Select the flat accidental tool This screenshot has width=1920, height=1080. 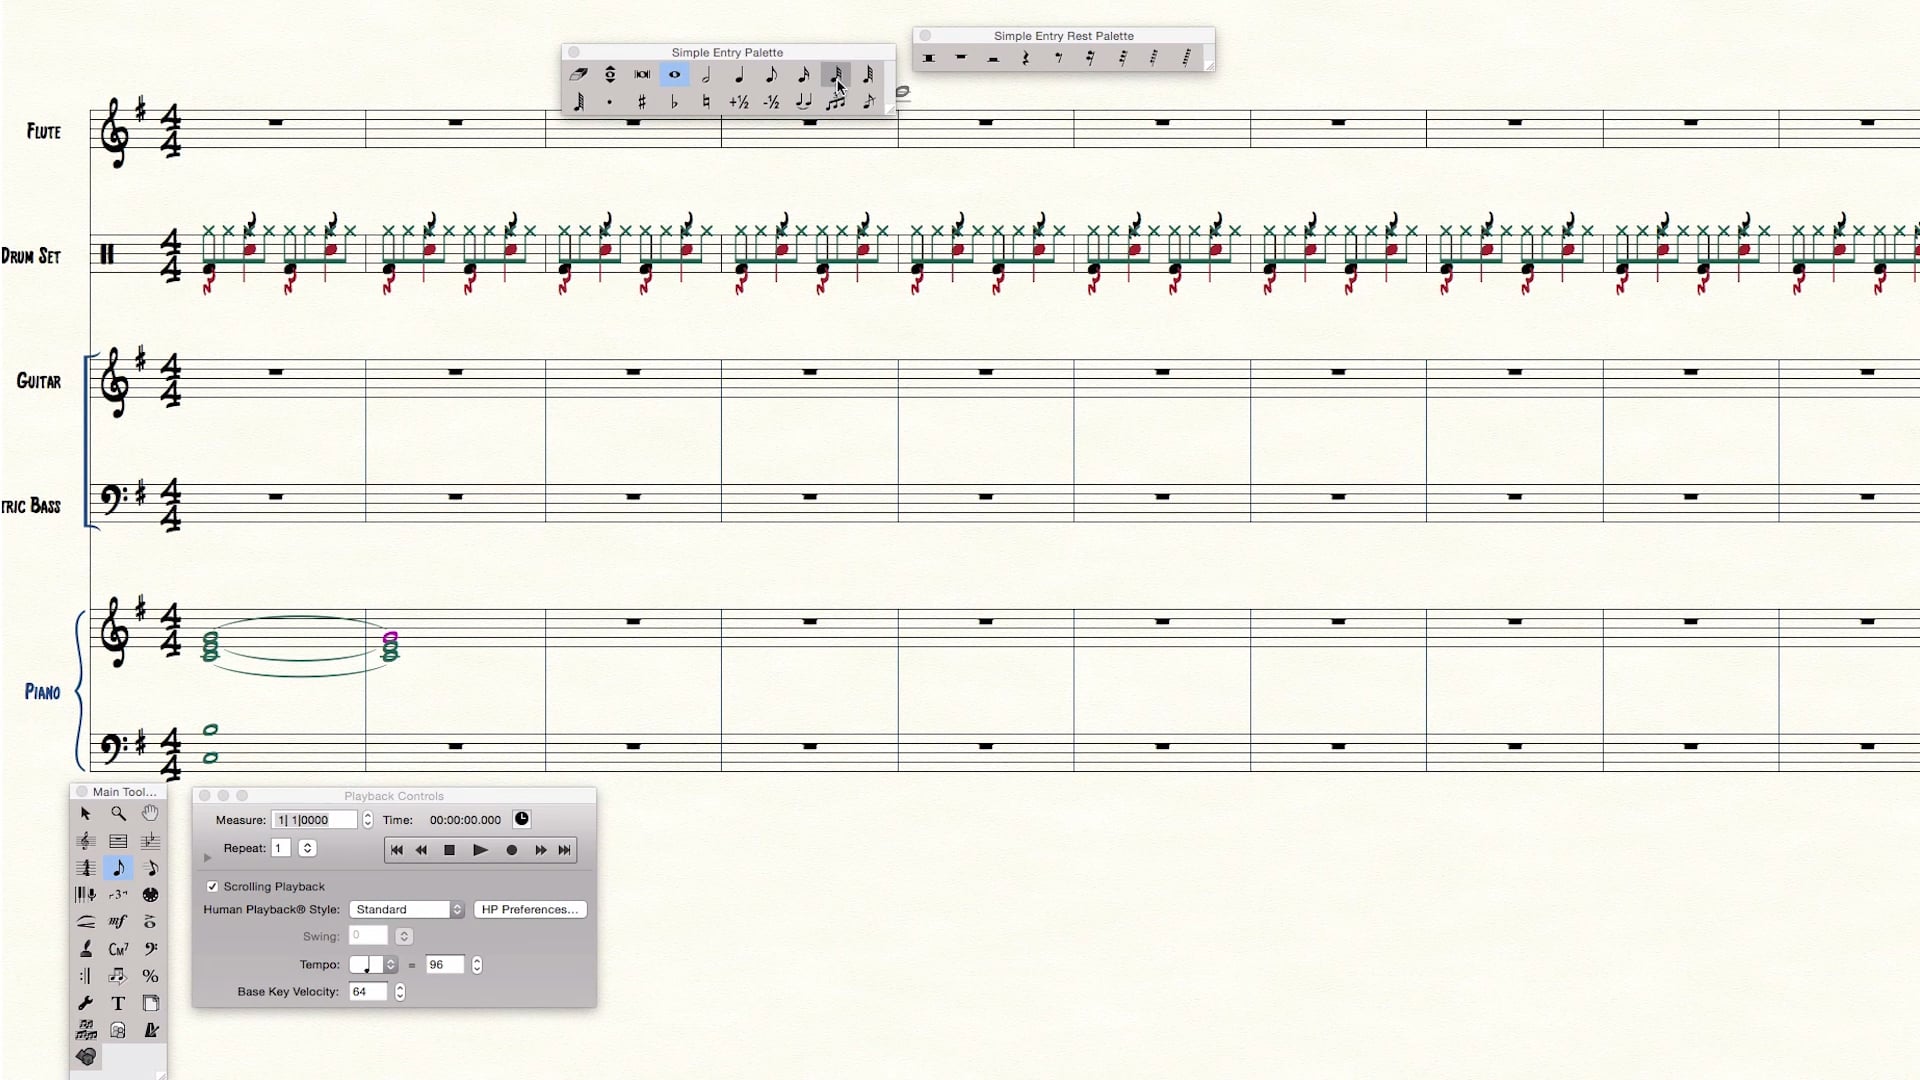[x=674, y=102]
